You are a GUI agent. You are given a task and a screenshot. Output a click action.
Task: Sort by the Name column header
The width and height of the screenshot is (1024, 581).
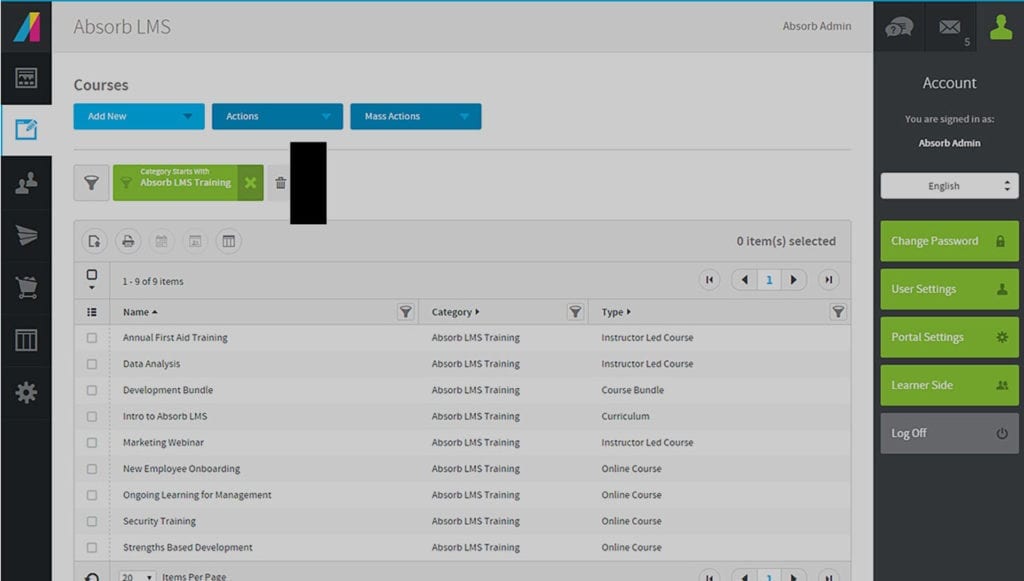[x=140, y=312]
